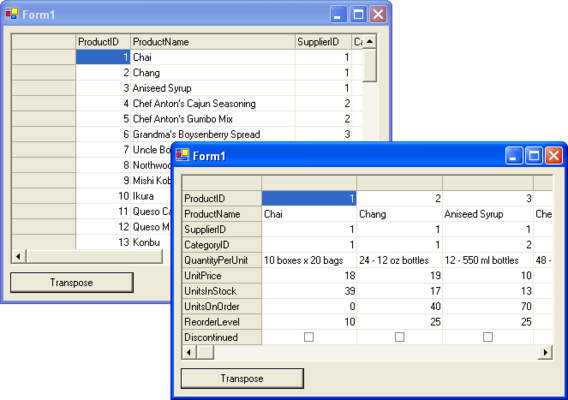The height and width of the screenshot is (400, 568).
Task: Click the SupplierID column header
Action: click(323, 42)
